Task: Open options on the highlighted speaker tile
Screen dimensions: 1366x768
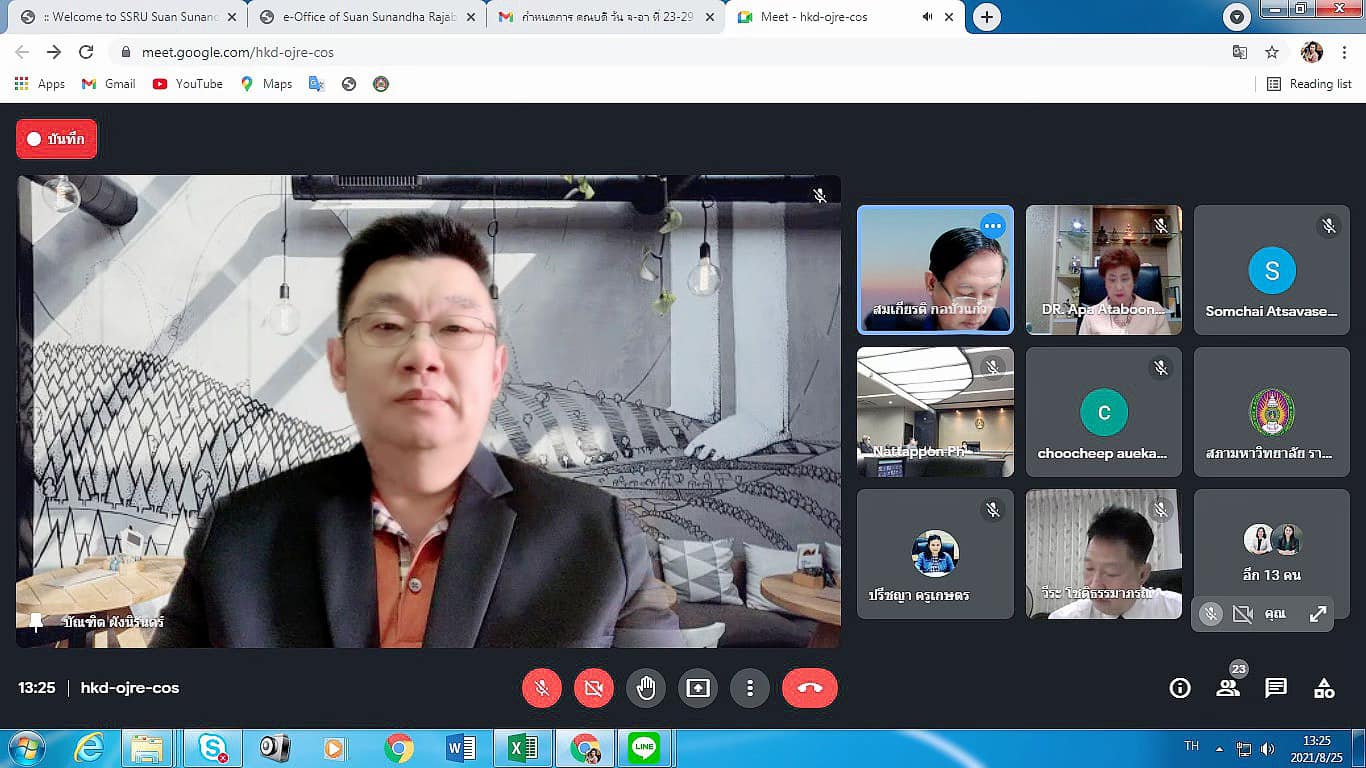Action: click(992, 226)
